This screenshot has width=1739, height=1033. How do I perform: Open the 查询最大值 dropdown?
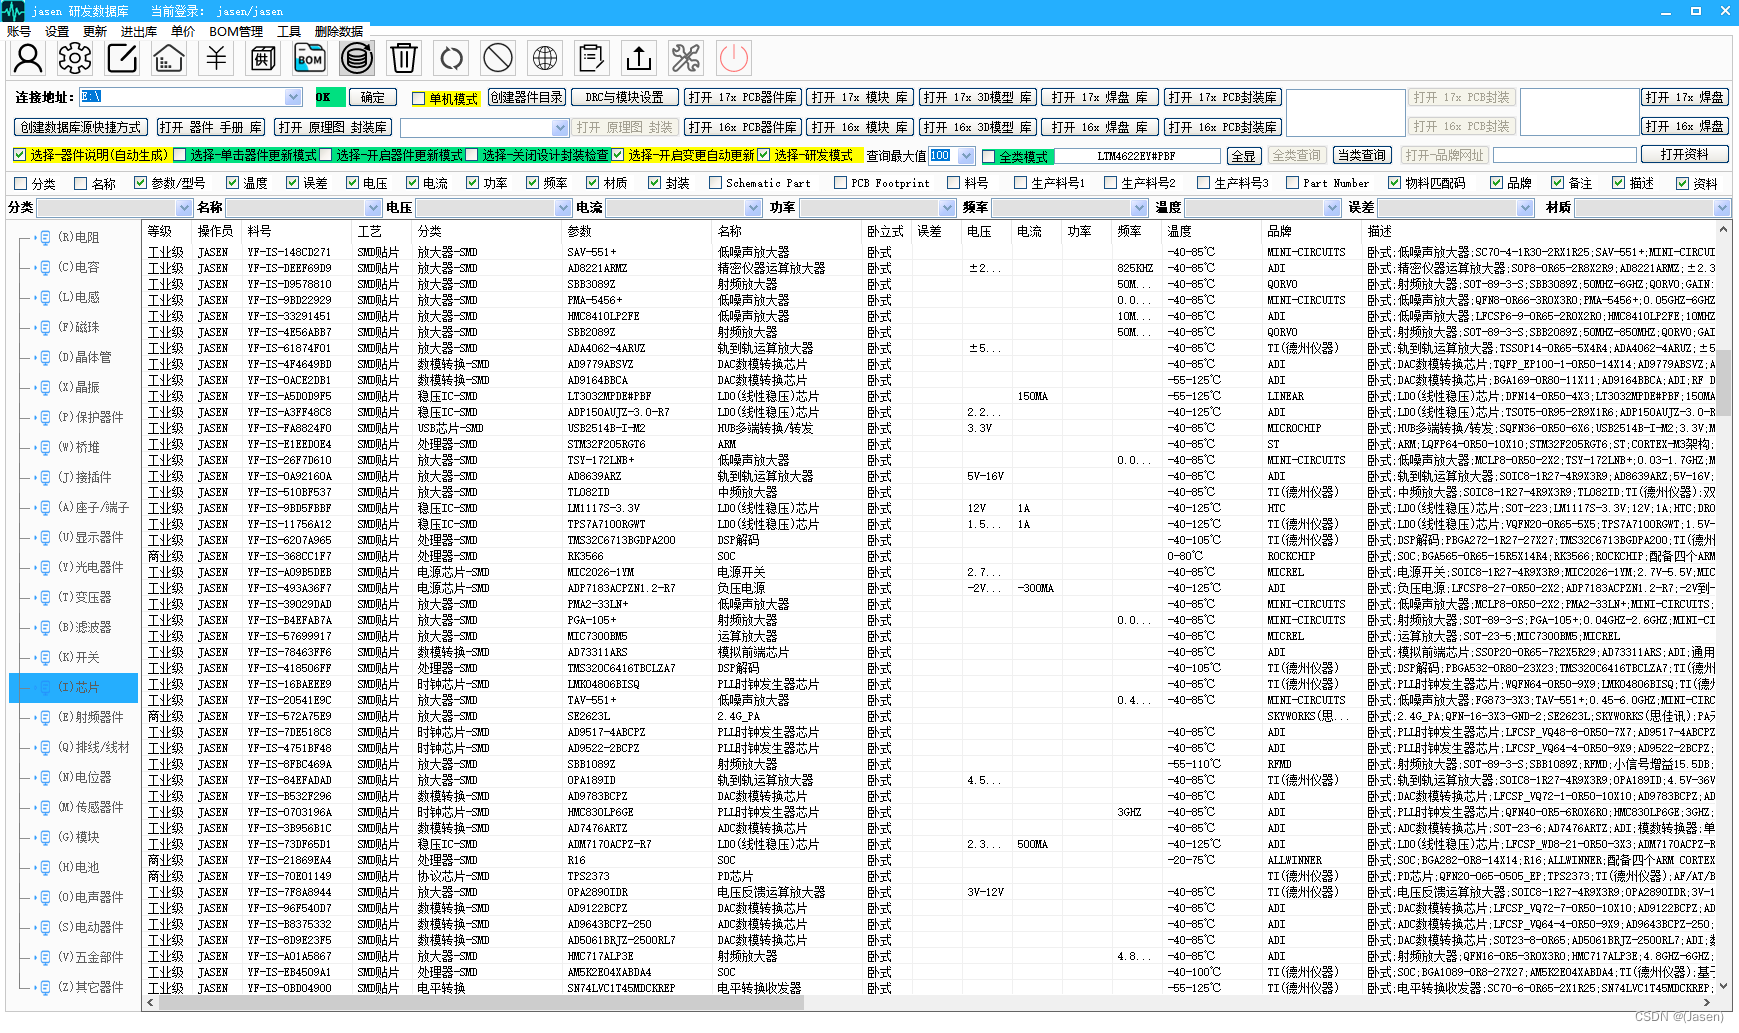[x=966, y=156]
